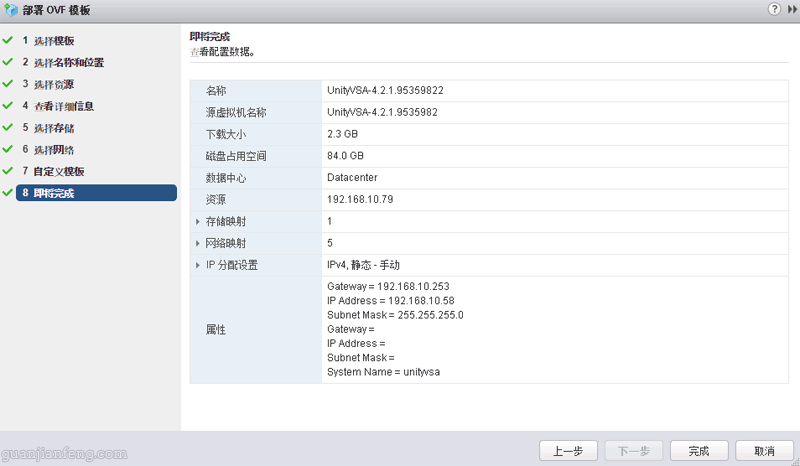
Task: Click the 源虚拟机名称 label
Action: (x=236, y=112)
